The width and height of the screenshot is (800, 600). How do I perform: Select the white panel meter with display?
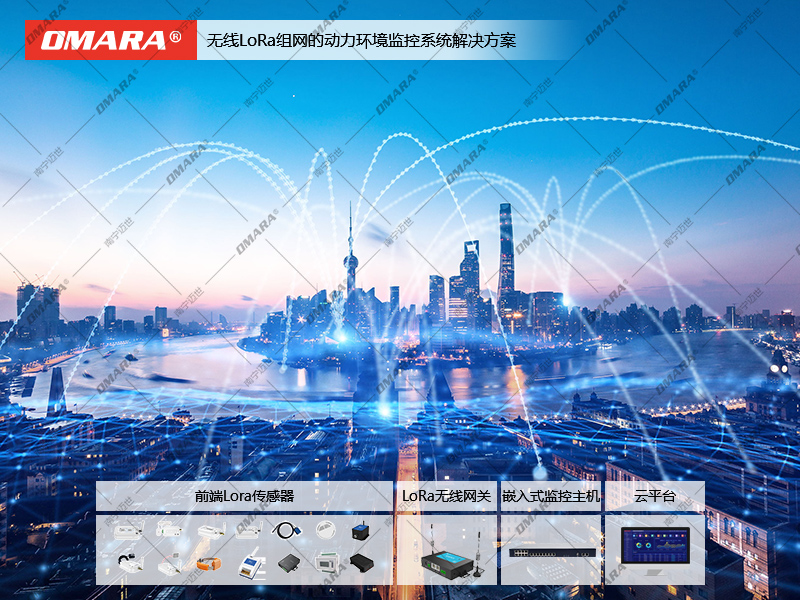point(326,562)
